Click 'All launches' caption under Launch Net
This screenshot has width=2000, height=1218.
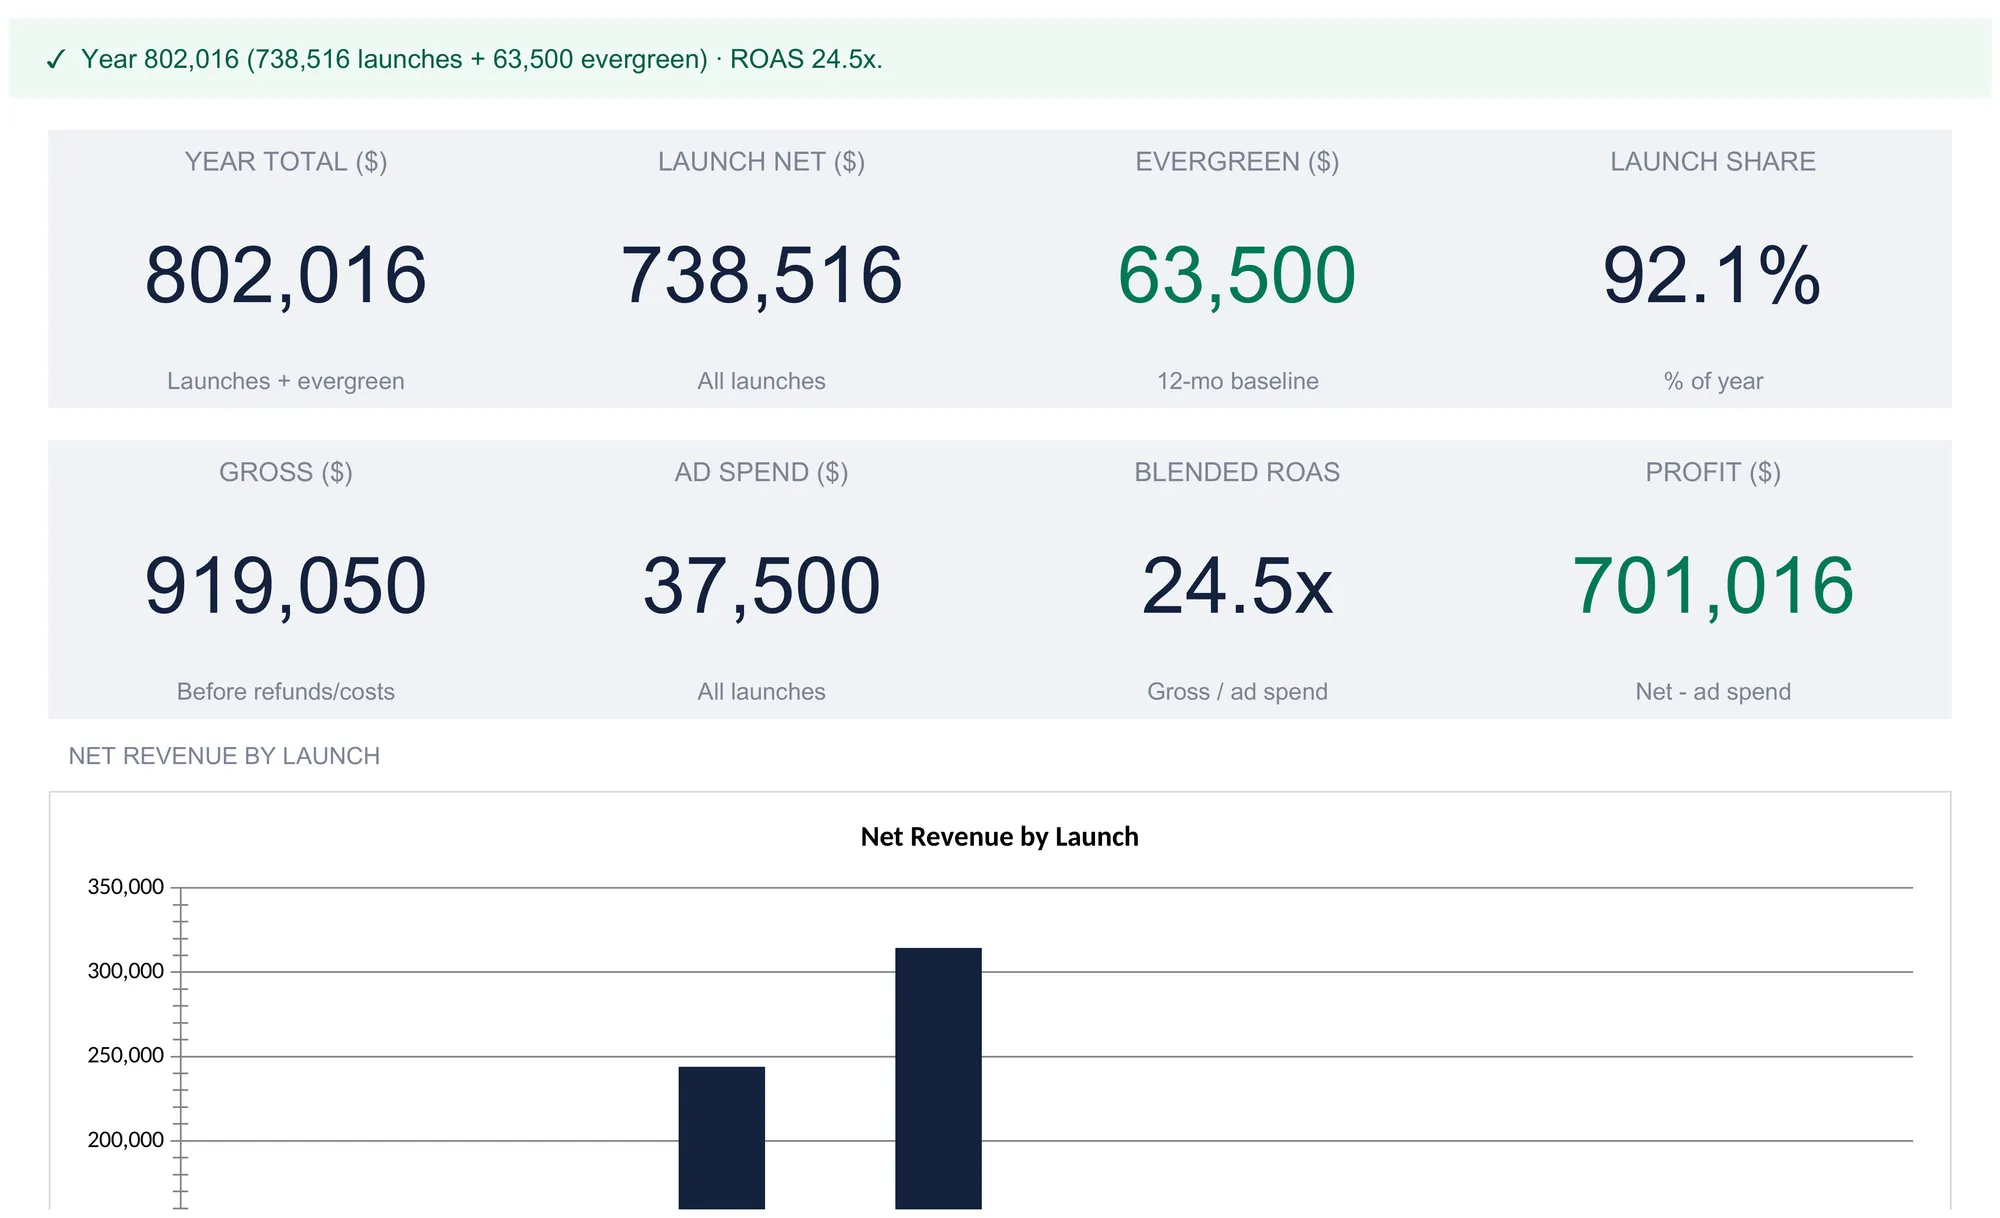(x=762, y=381)
